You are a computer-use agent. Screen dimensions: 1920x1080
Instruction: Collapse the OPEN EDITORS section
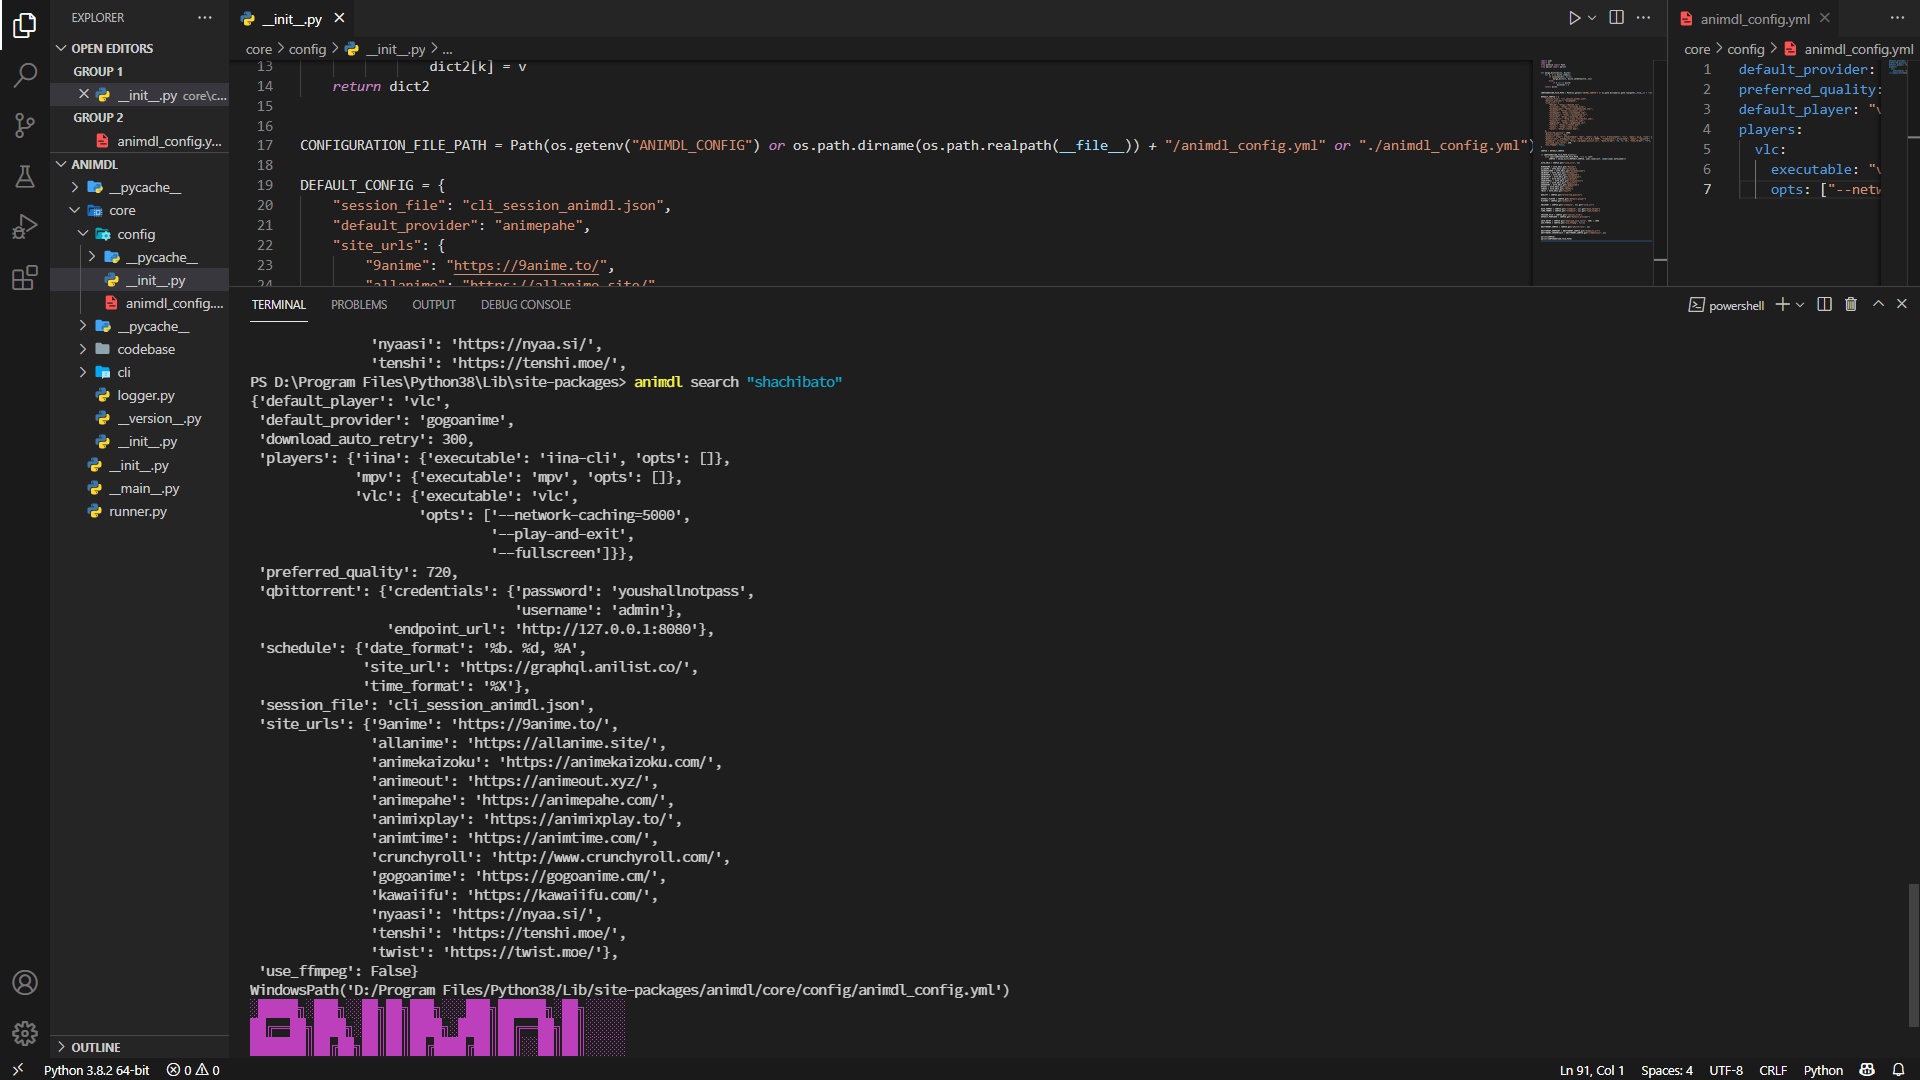point(112,48)
